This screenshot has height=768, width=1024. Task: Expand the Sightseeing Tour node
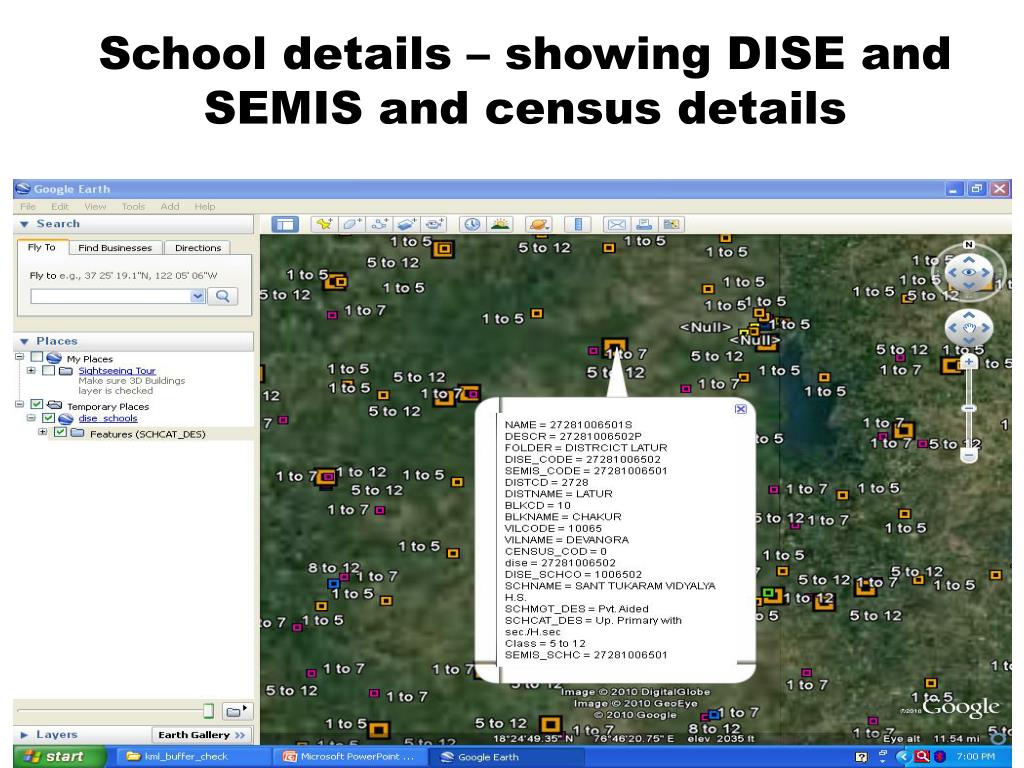click(x=31, y=370)
